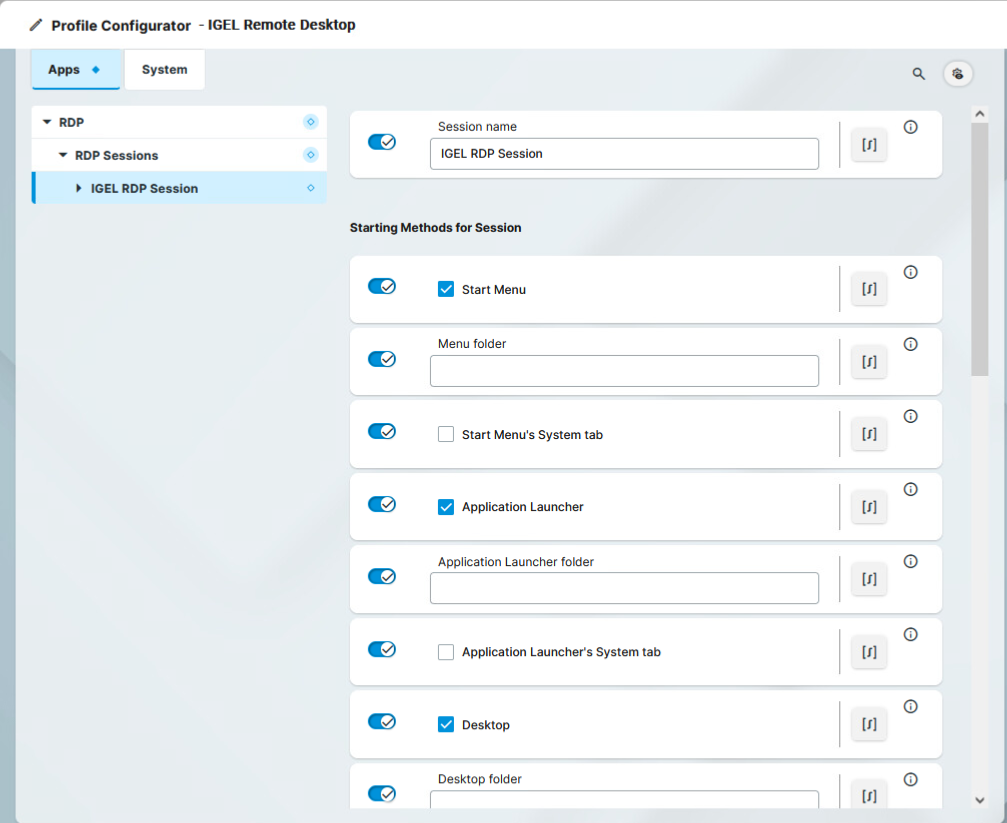Viewport: 1007px width, 823px height.
Task: Open search with the magnifier icon
Action: click(918, 73)
